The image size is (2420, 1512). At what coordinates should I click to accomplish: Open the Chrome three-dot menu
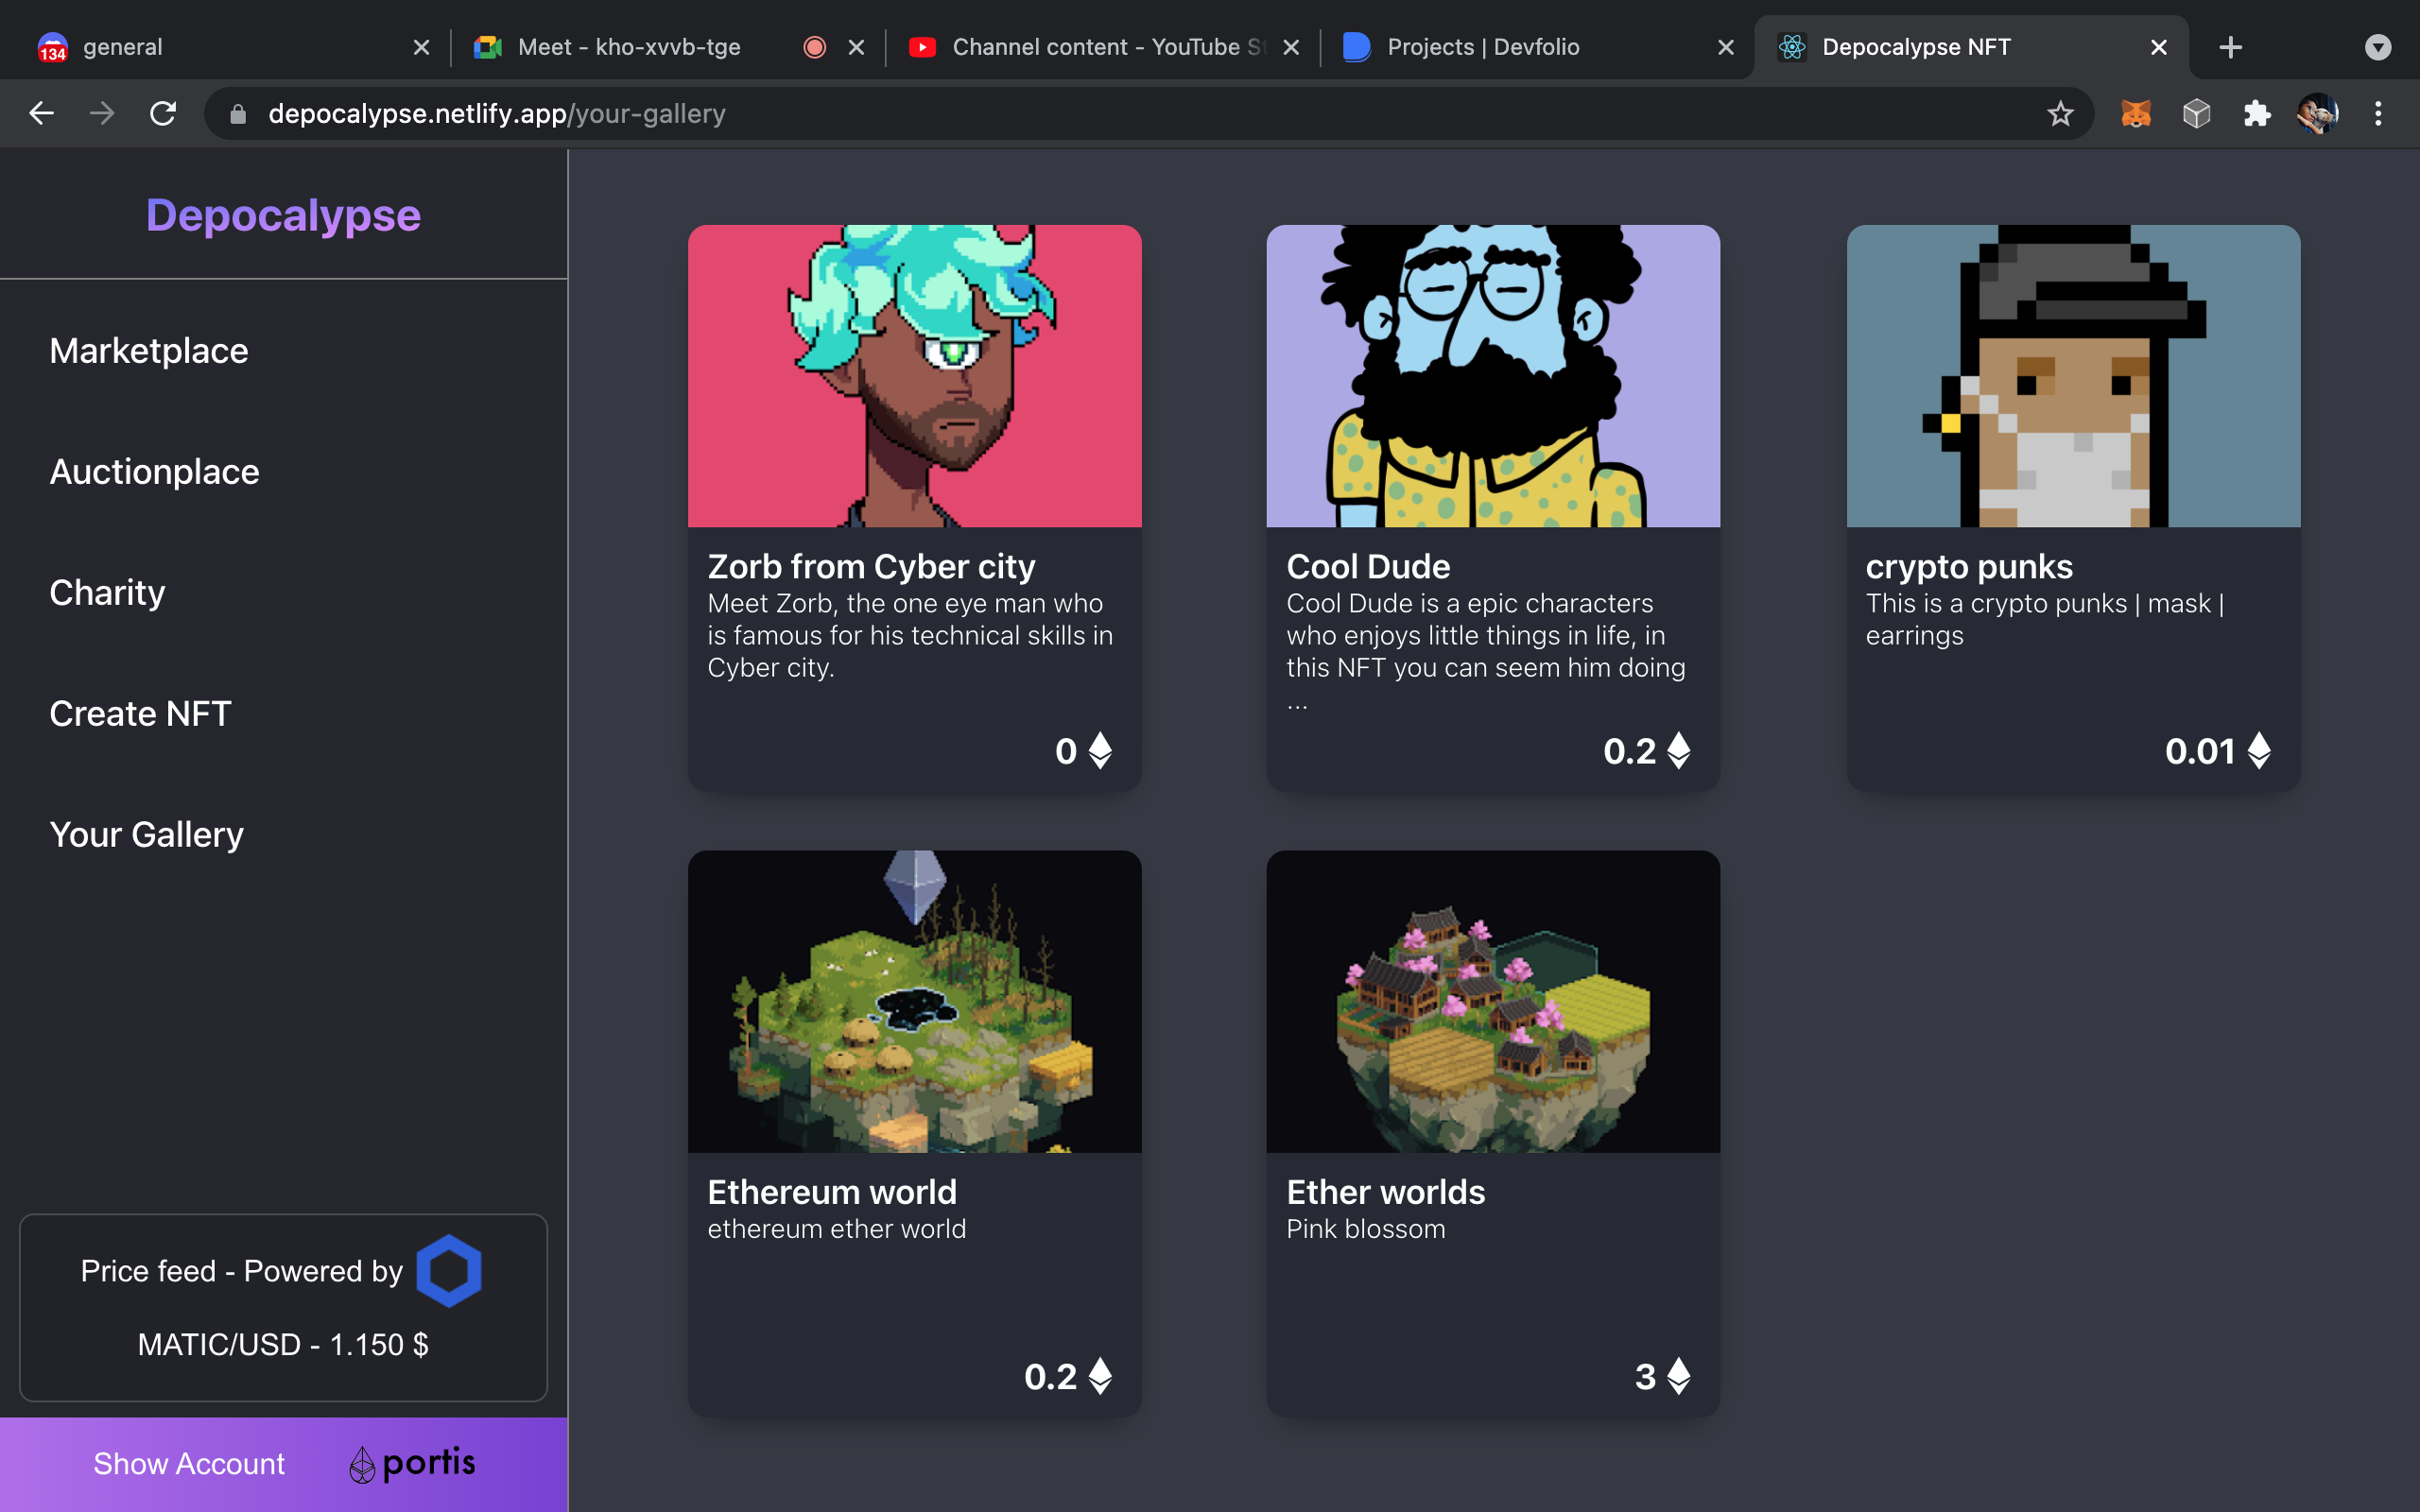(2378, 114)
